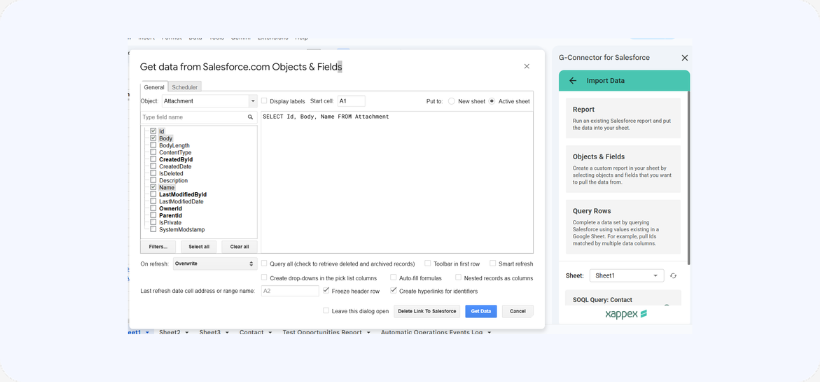
Task: Switch to the Scheduler tab
Action: point(185,87)
